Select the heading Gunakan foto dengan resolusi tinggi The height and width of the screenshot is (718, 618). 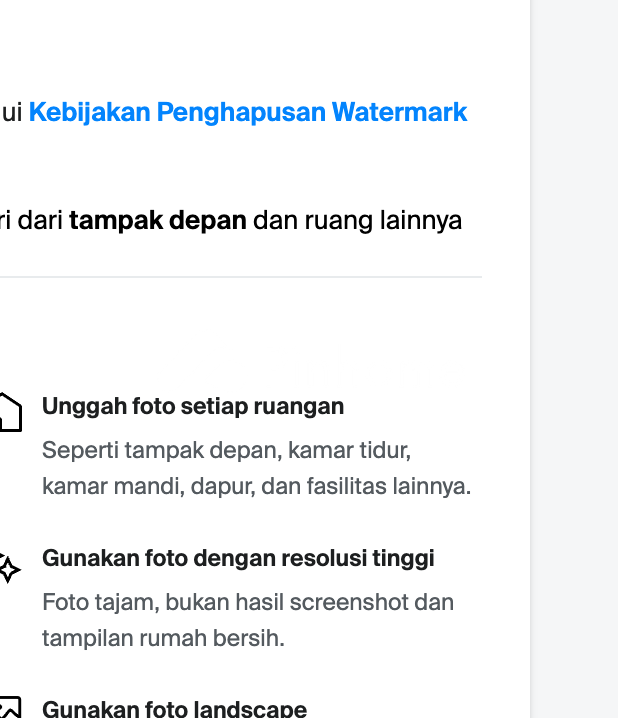coord(238,558)
